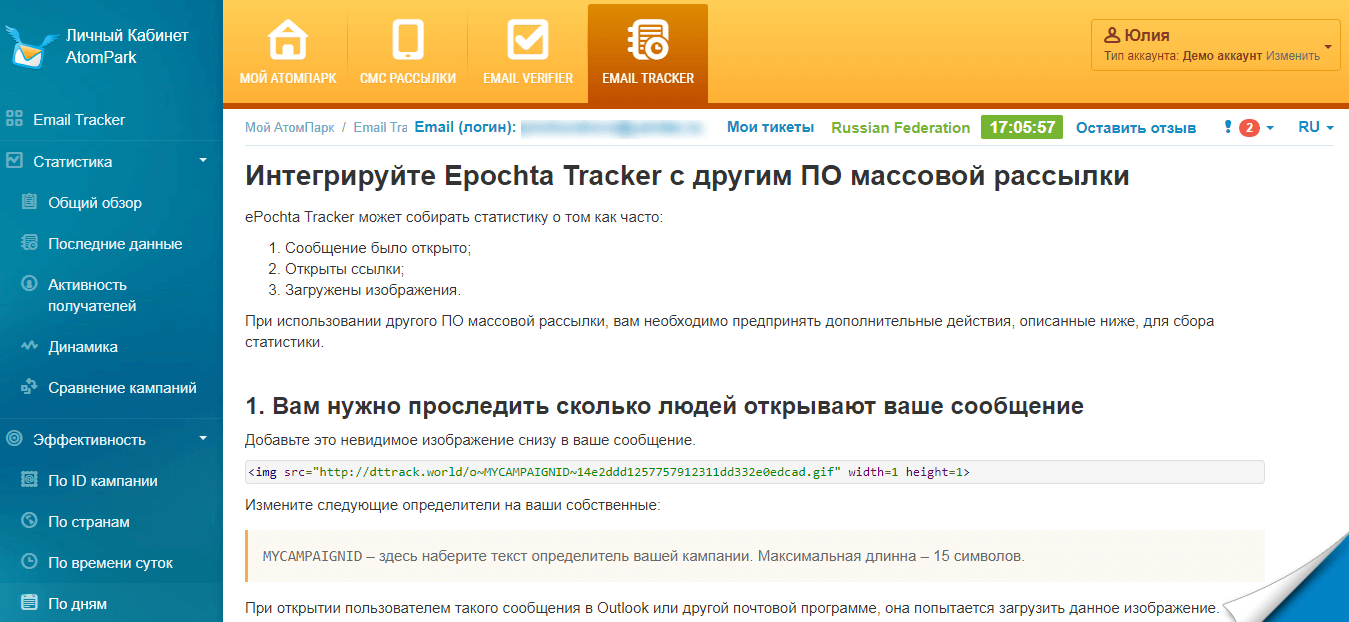Open the Юлия account dropdown arrow
The width and height of the screenshot is (1349, 622).
[x=1328, y=46]
